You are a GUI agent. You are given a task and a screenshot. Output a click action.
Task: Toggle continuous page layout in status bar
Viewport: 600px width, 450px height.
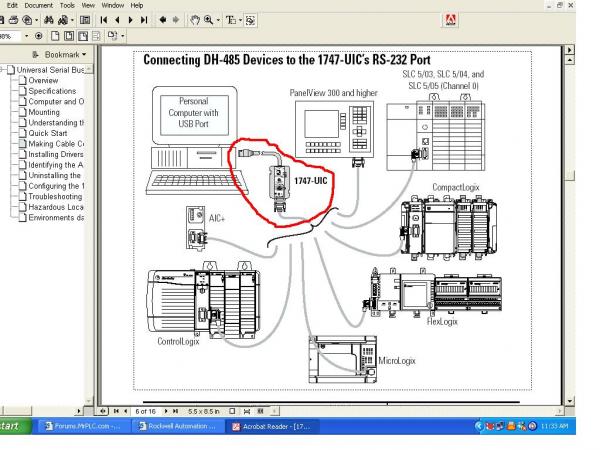click(247, 411)
